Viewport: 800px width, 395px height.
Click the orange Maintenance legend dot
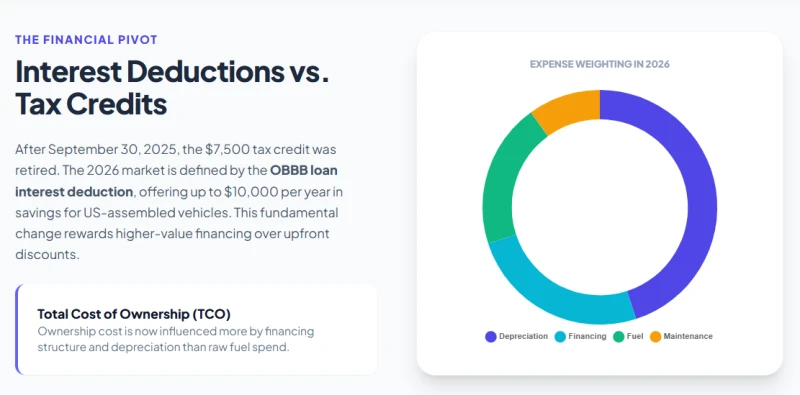tap(656, 337)
